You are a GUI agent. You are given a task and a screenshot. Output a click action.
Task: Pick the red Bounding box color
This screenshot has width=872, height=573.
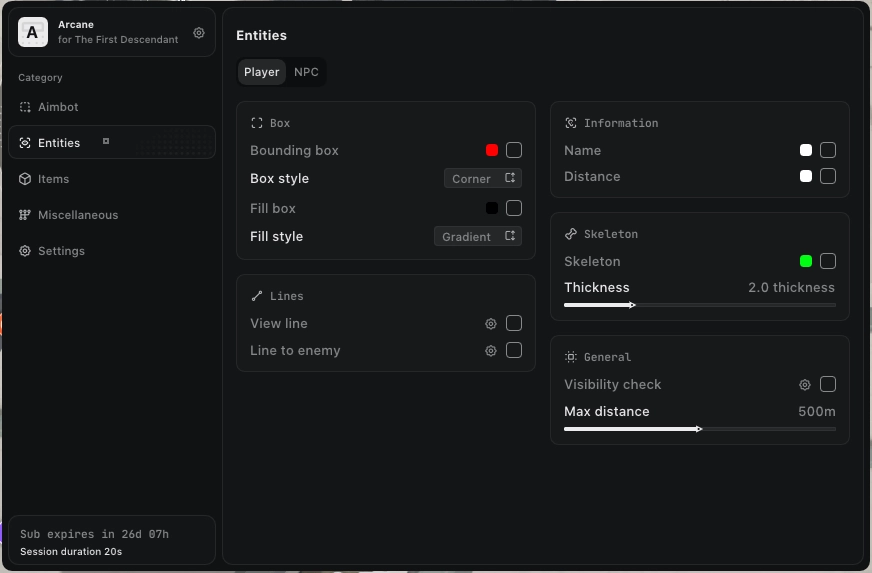point(492,150)
